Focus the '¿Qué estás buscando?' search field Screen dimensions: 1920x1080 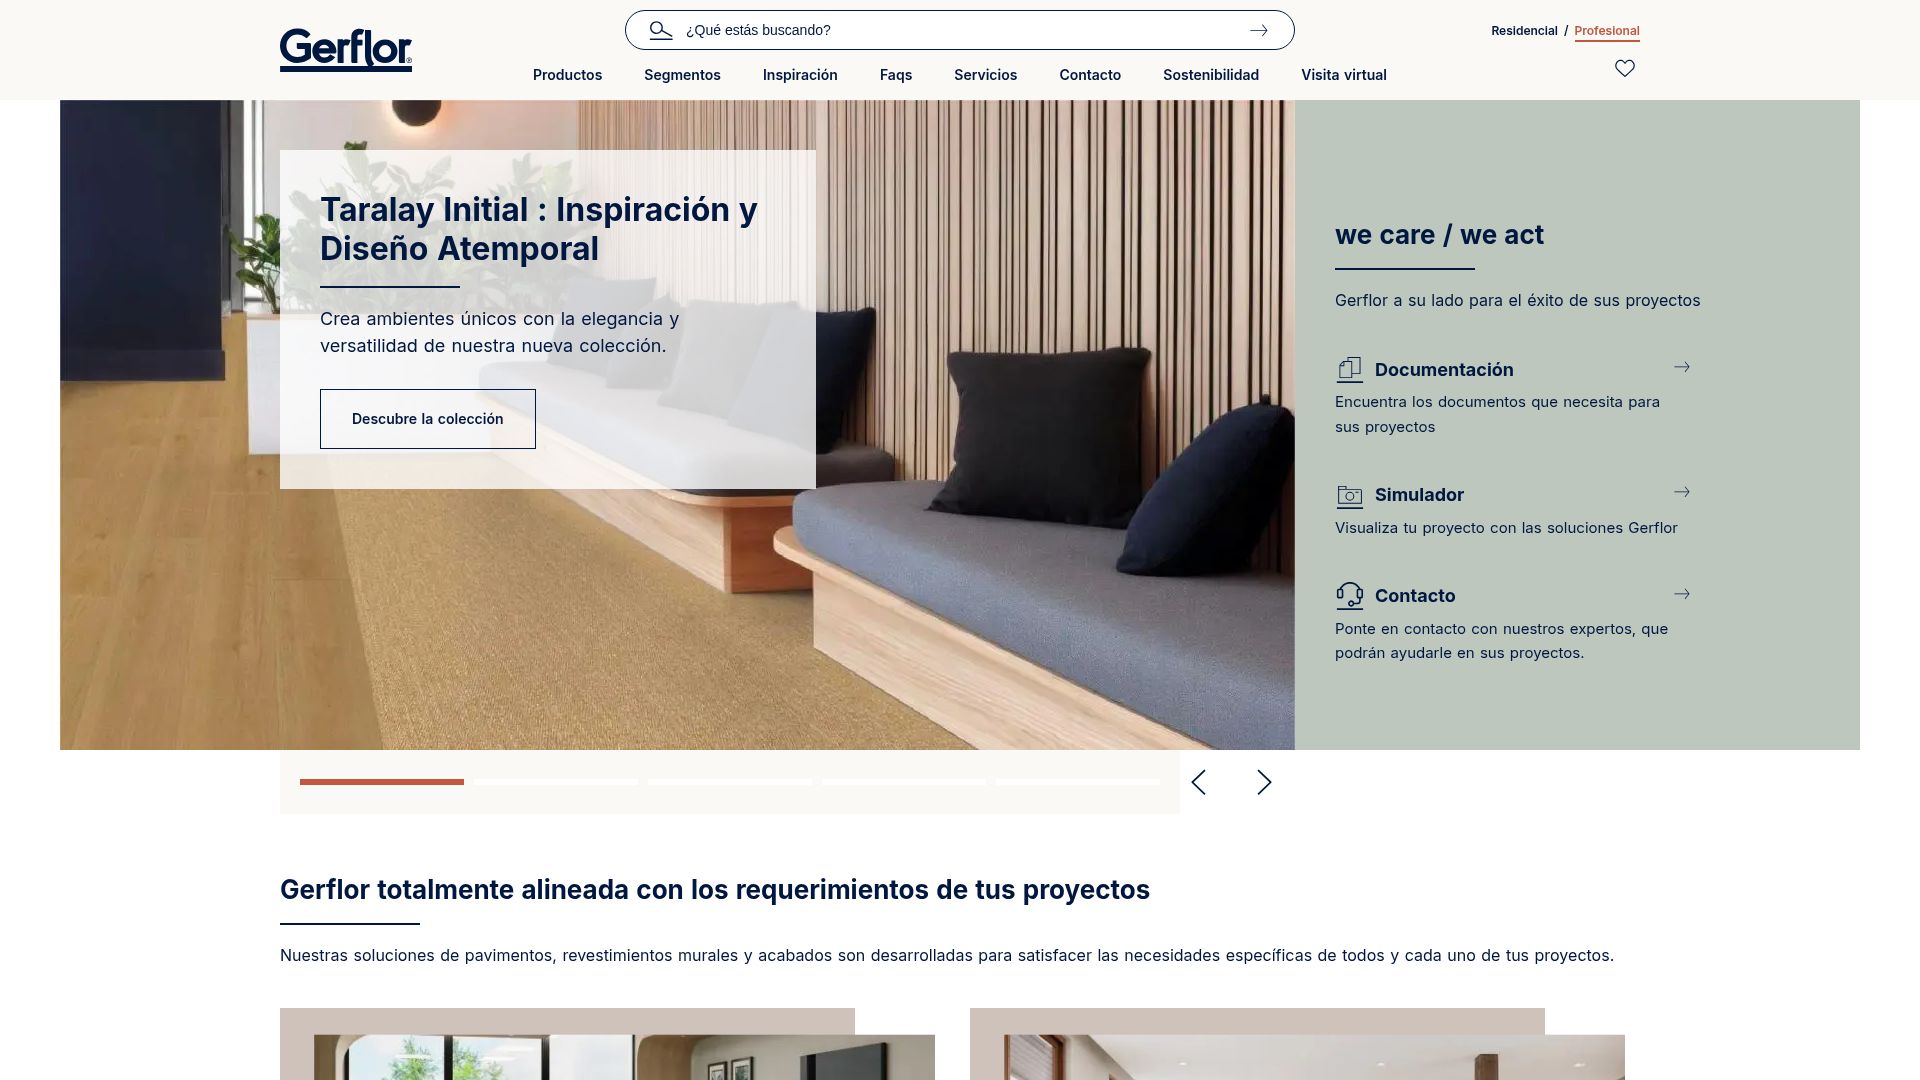click(x=960, y=30)
